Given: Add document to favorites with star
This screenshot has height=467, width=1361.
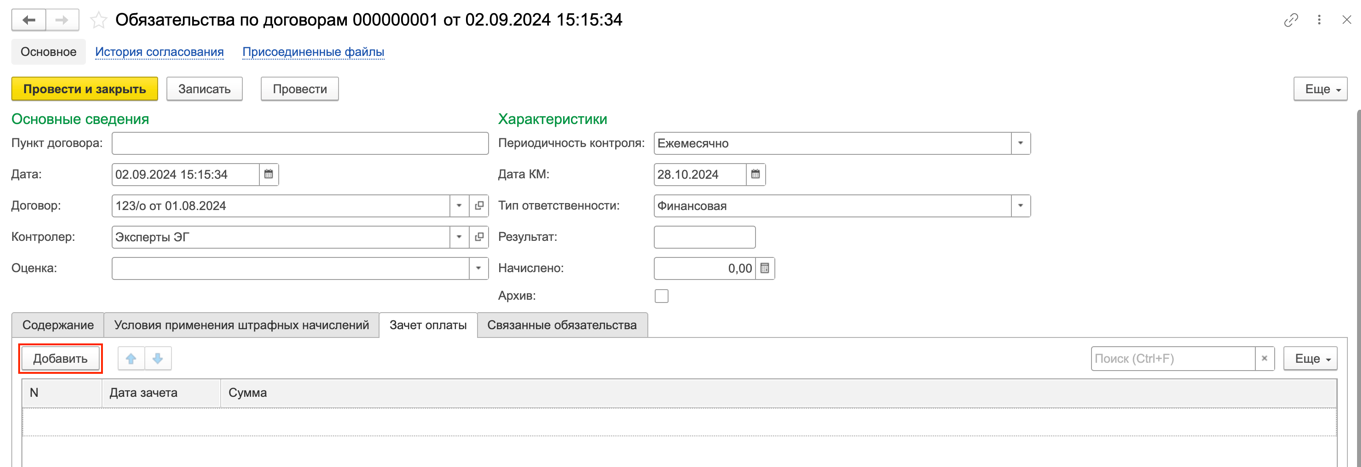Looking at the screenshot, I should (x=98, y=20).
